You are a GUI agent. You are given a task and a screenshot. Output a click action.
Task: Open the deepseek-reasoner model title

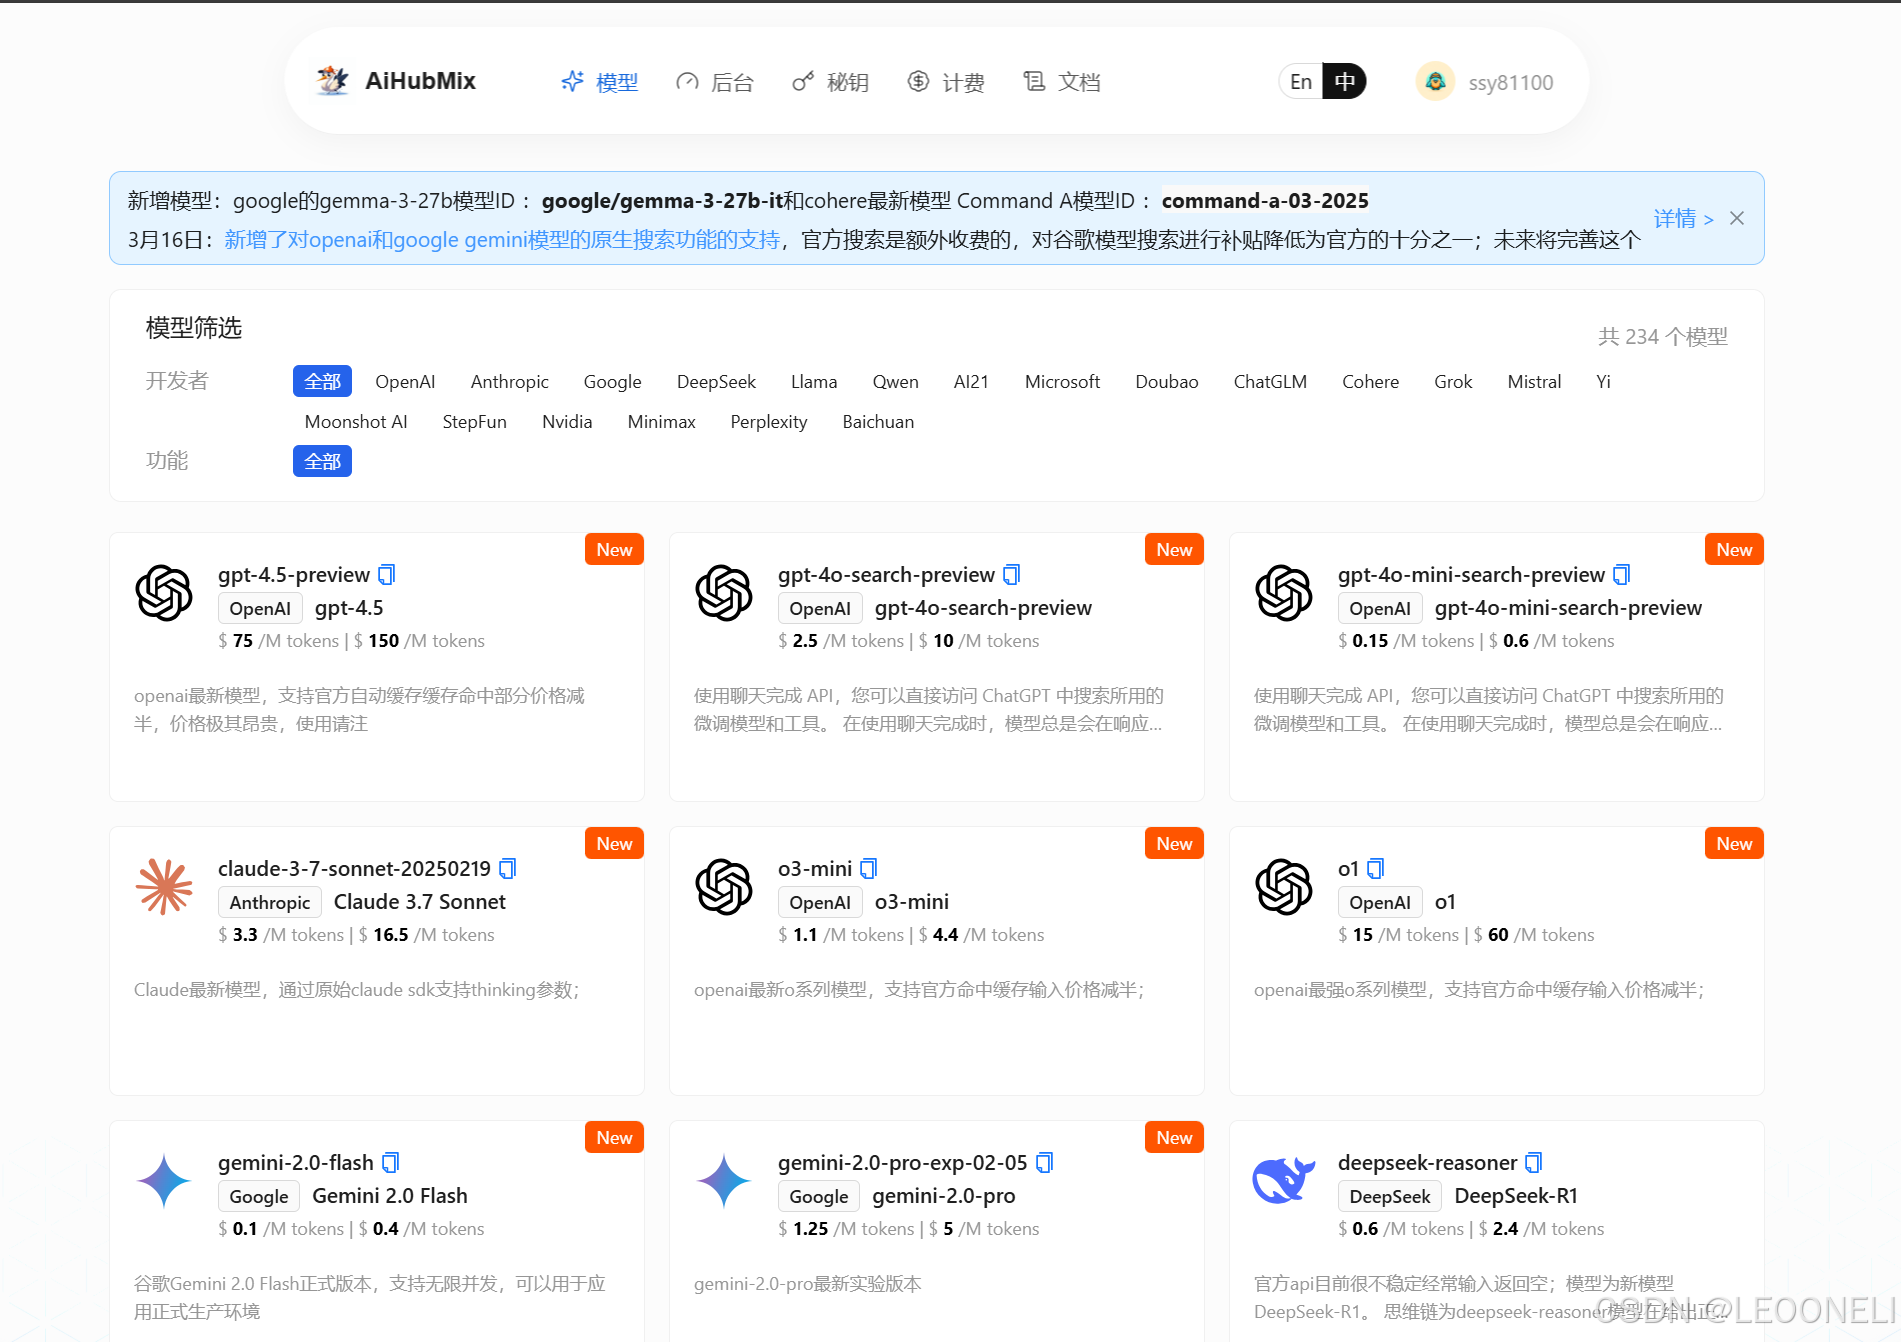tap(1427, 1163)
